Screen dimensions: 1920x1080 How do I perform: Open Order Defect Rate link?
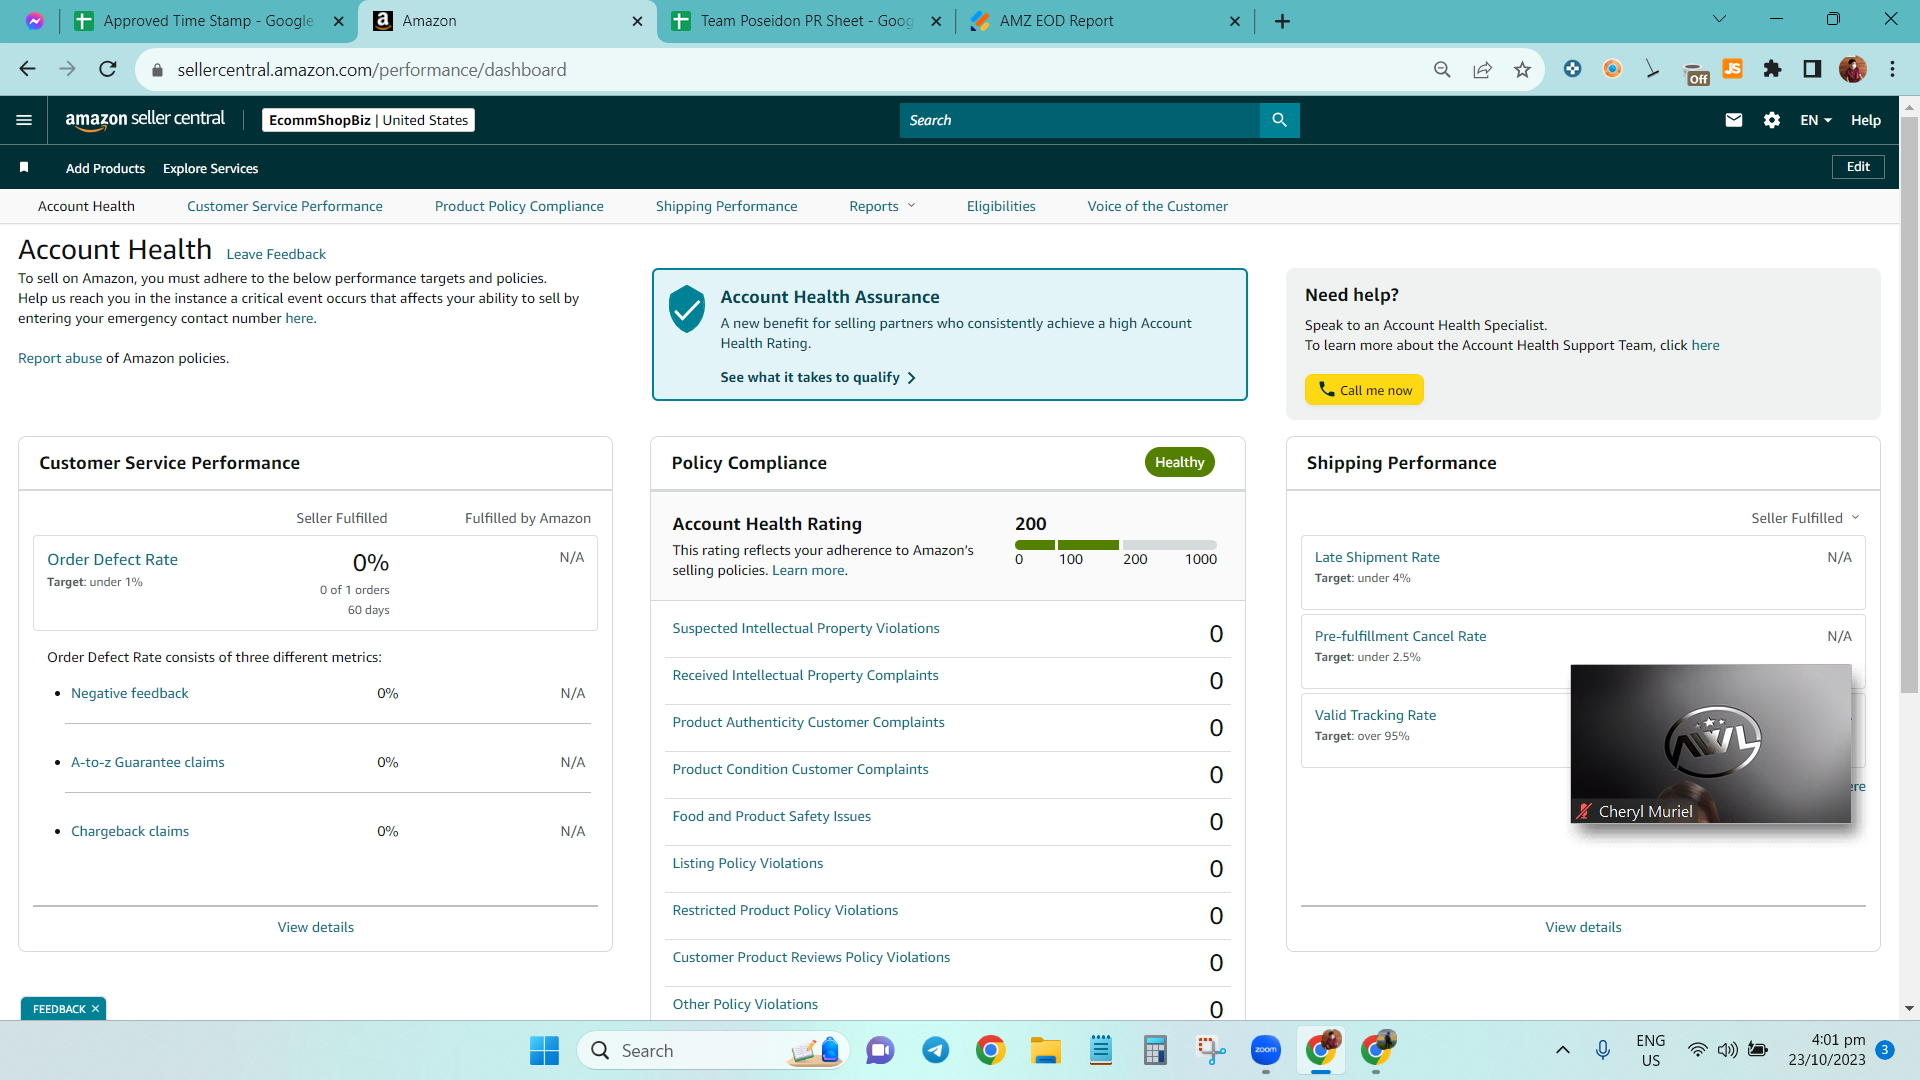pos(112,559)
